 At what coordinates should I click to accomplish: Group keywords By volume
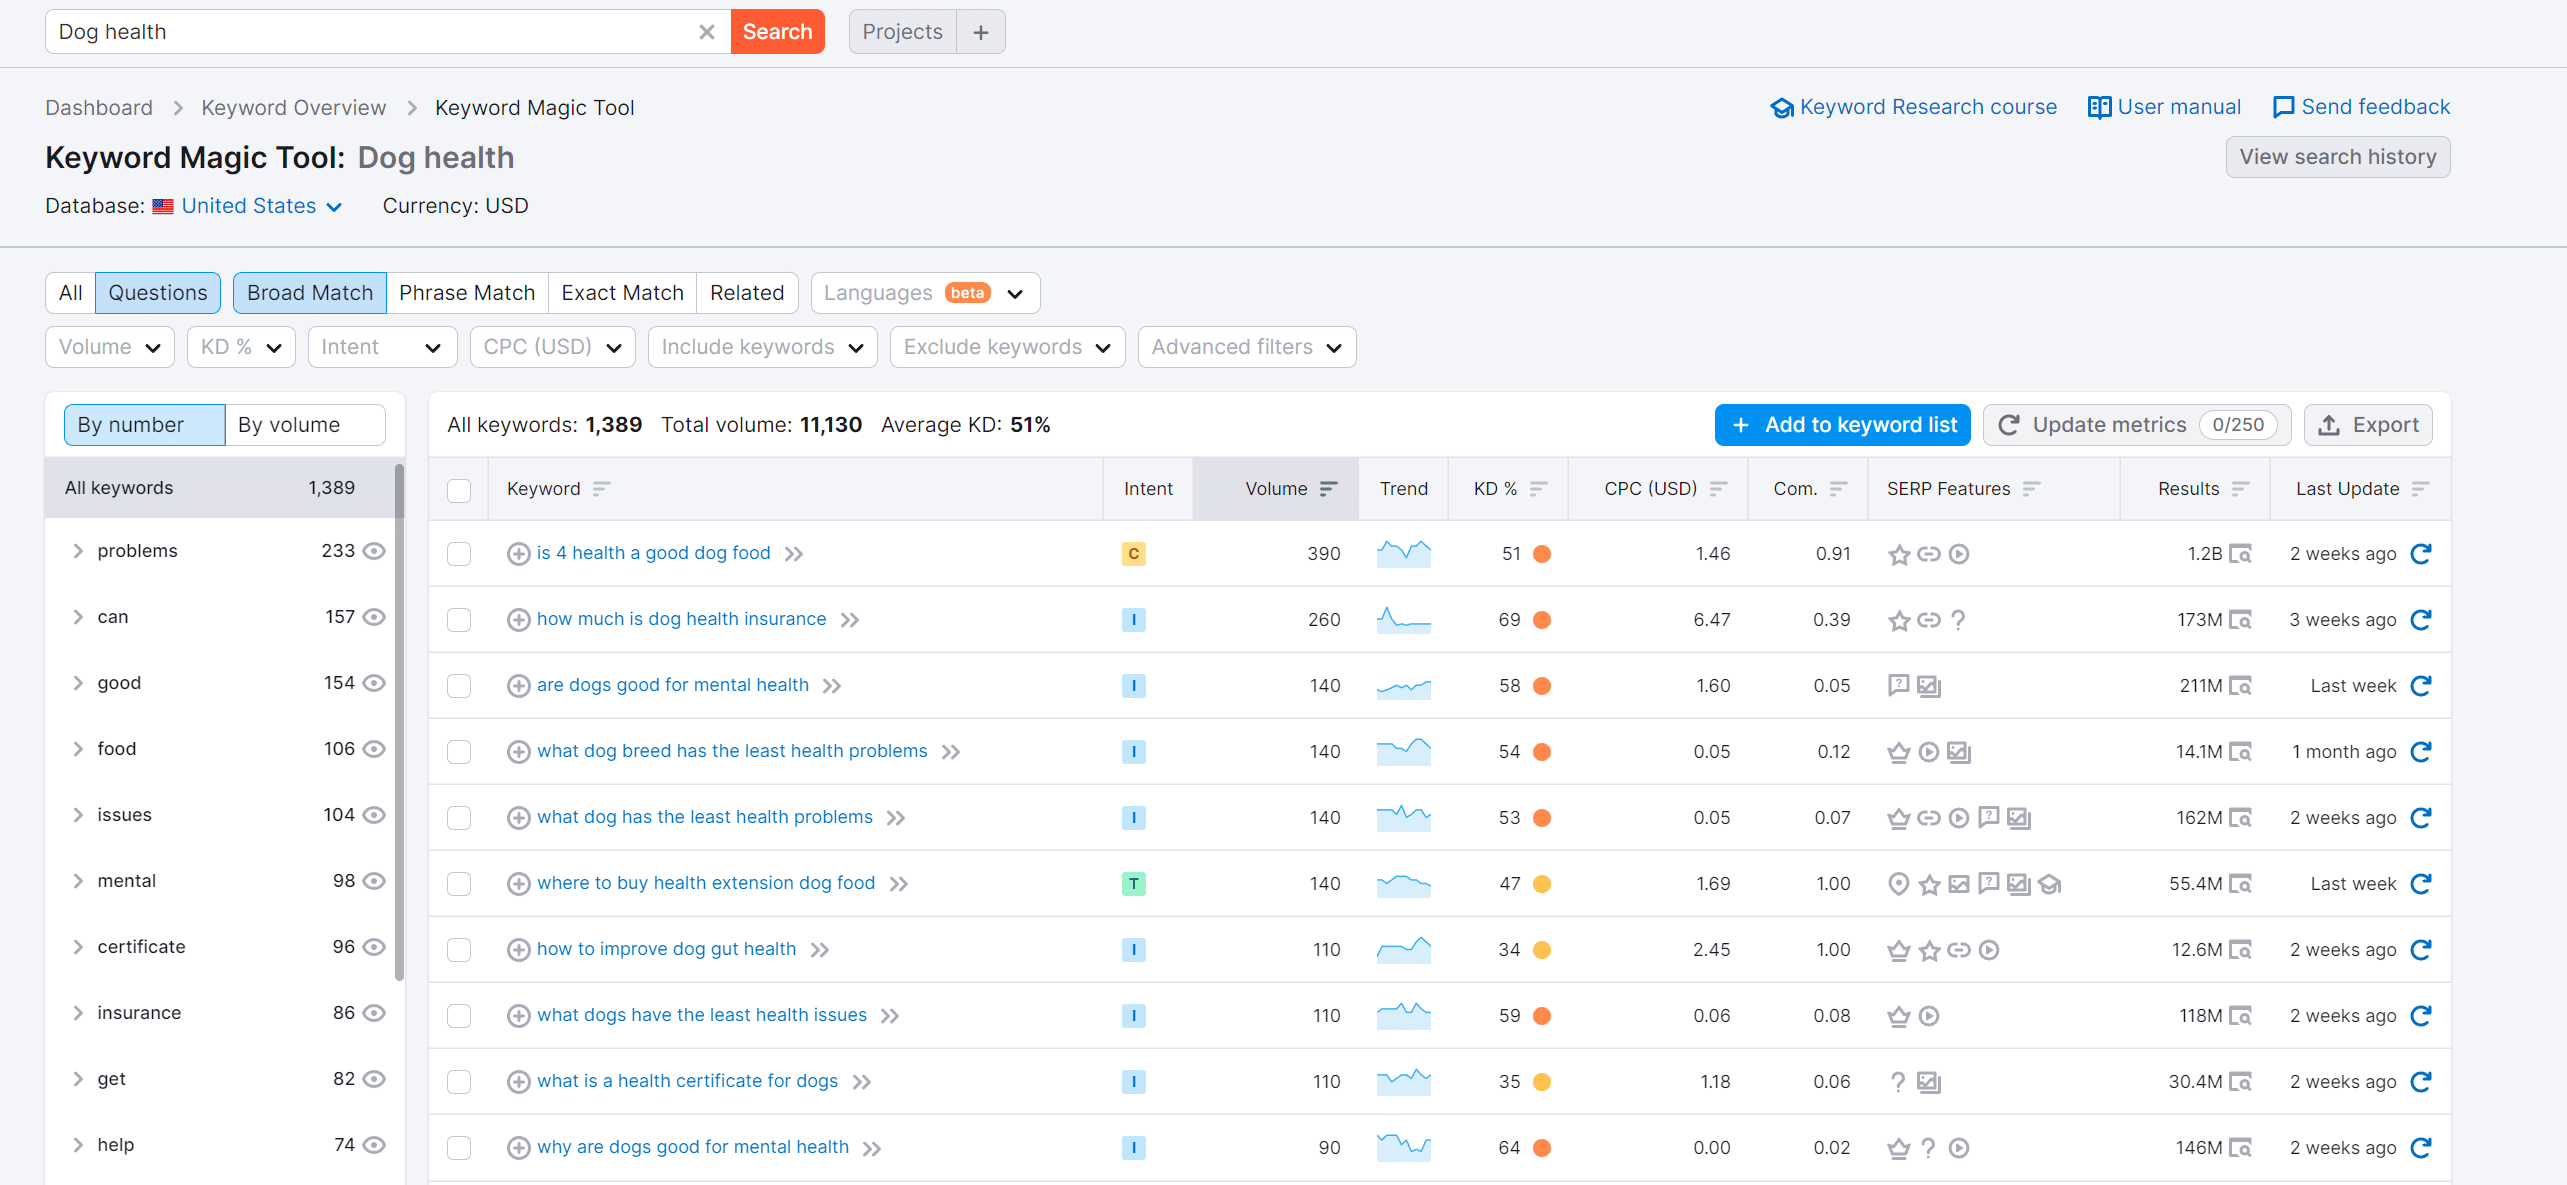tap(305, 425)
